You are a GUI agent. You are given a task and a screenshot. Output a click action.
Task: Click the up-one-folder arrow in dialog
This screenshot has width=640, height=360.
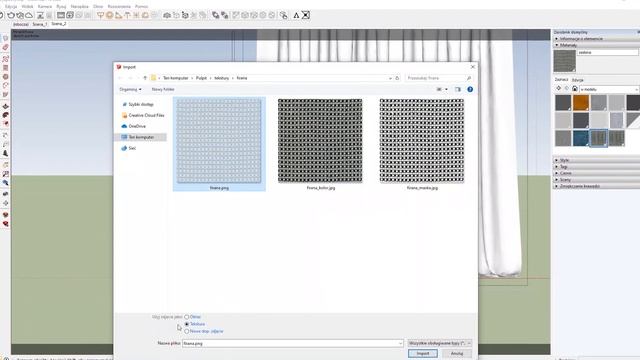pos(145,78)
